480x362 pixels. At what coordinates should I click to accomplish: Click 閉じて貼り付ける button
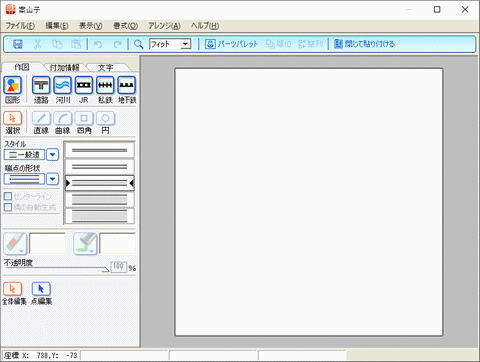click(x=364, y=44)
